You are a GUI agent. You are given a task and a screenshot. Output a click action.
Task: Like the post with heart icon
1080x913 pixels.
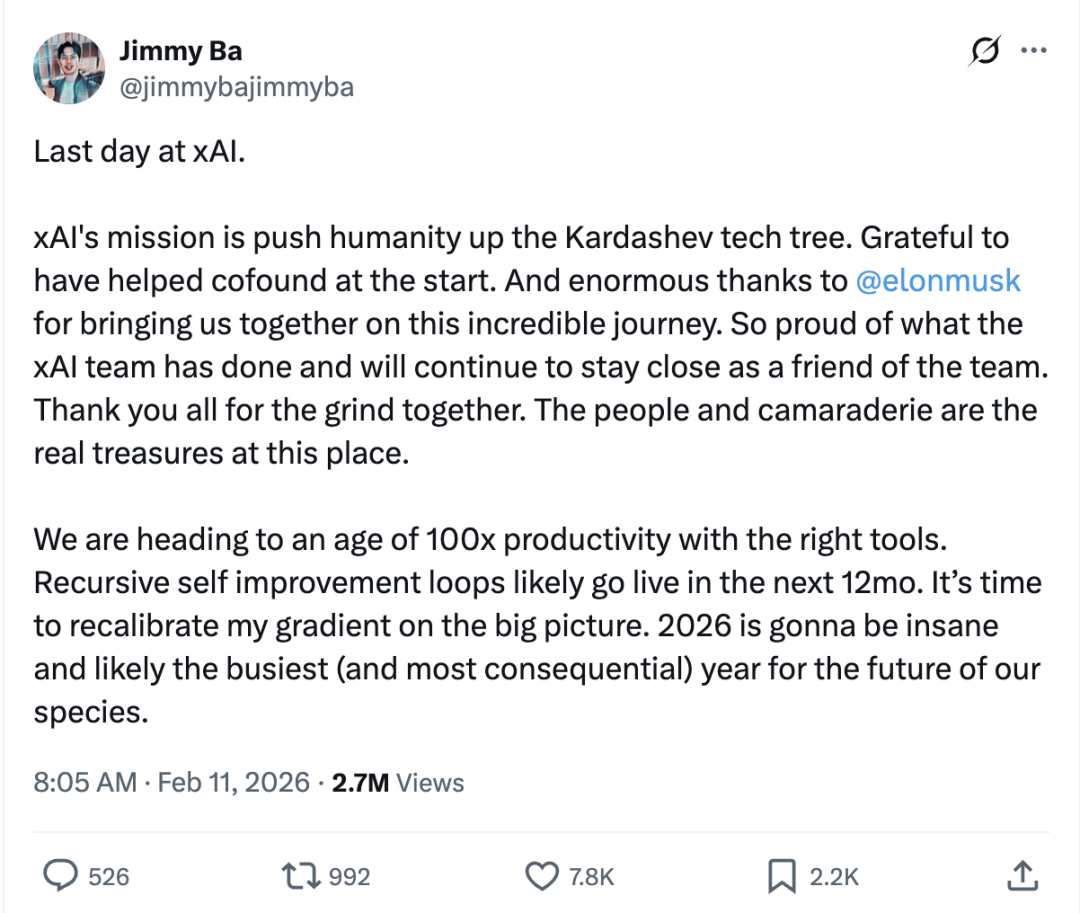click(542, 877)
